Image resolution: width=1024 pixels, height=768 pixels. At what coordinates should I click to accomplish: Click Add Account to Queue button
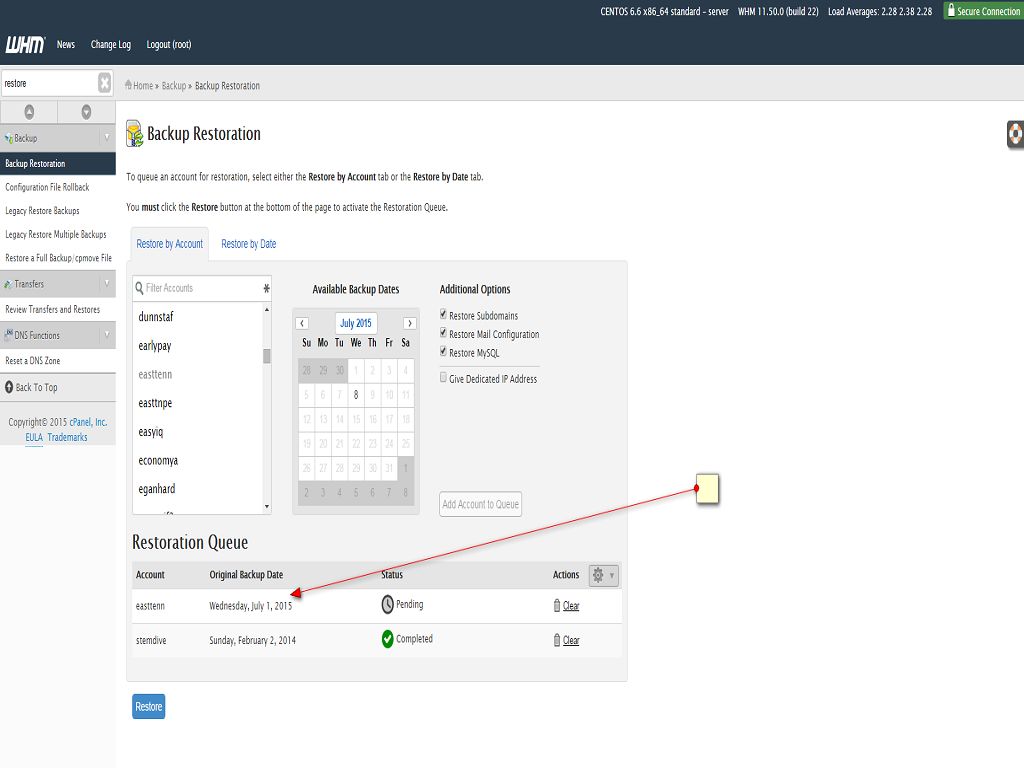point(481,504)
